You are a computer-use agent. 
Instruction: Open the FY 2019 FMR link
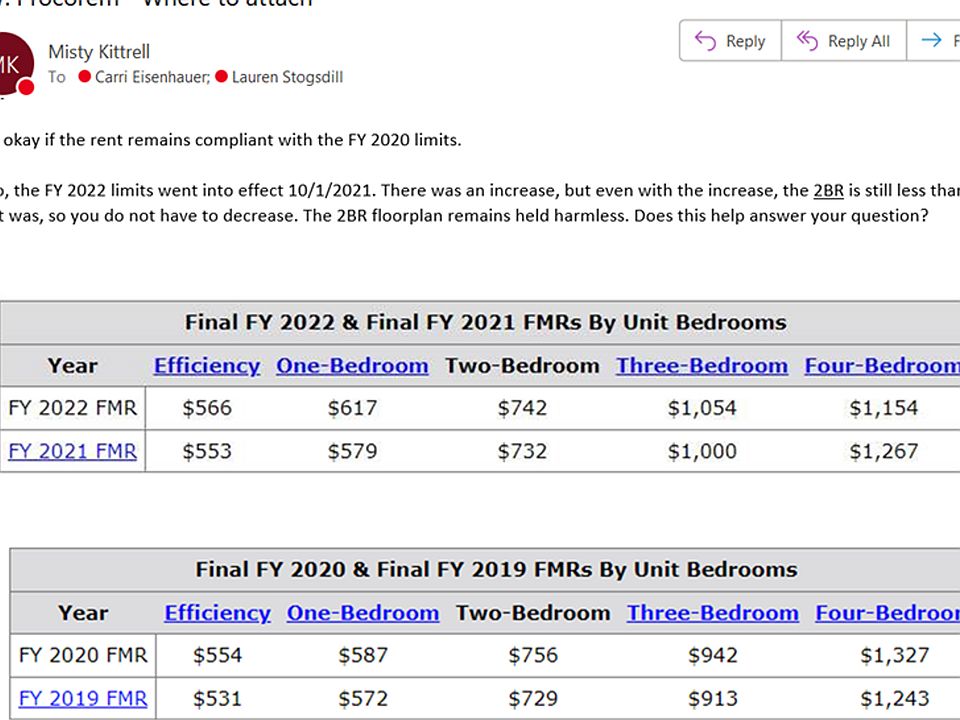point(83,699)
